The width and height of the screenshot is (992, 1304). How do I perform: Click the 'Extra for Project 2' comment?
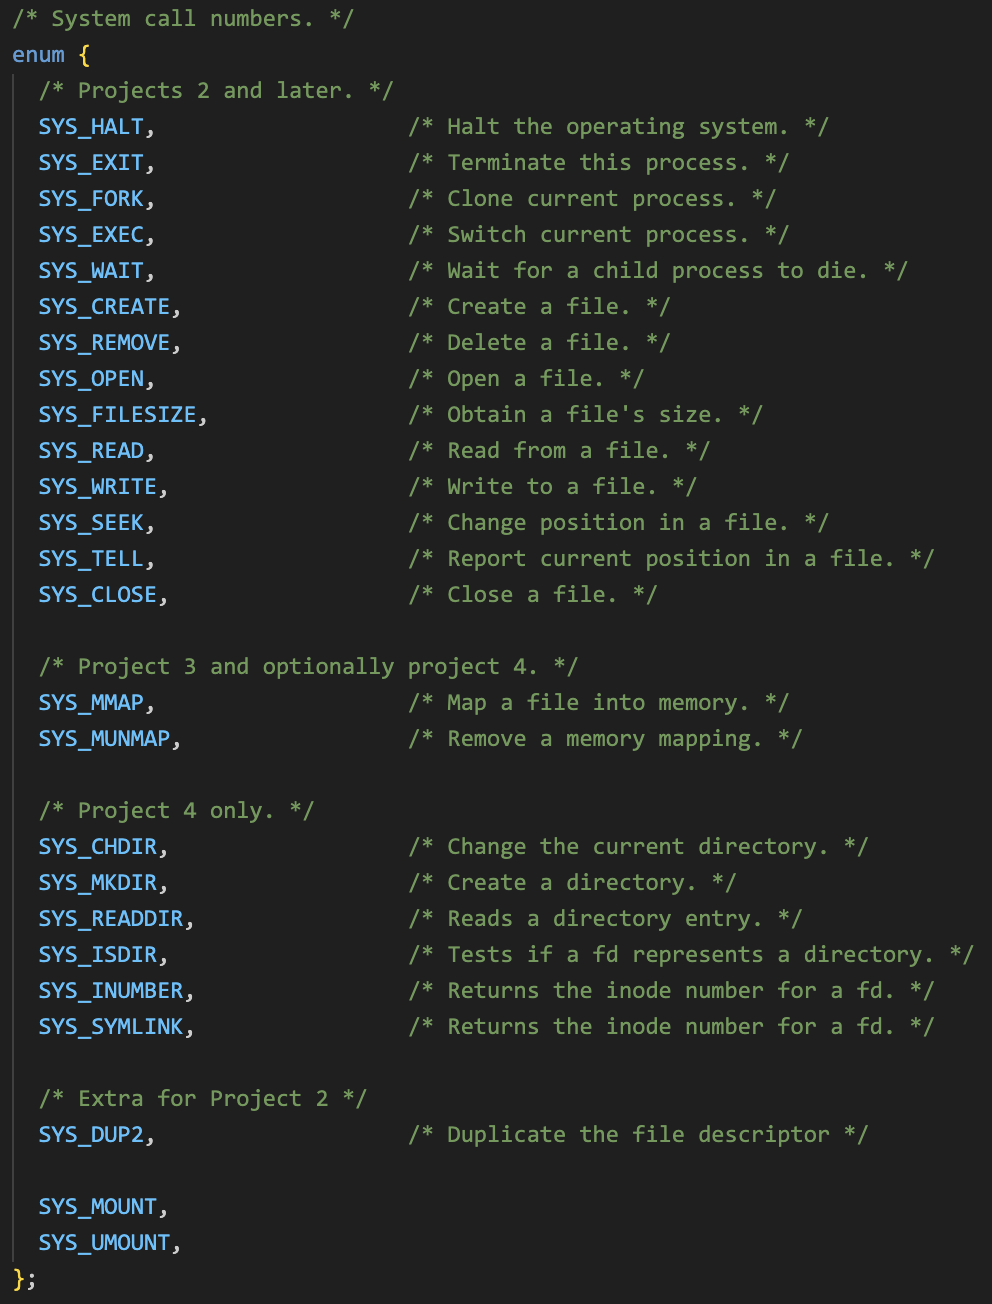click(x=203, y=1099)
